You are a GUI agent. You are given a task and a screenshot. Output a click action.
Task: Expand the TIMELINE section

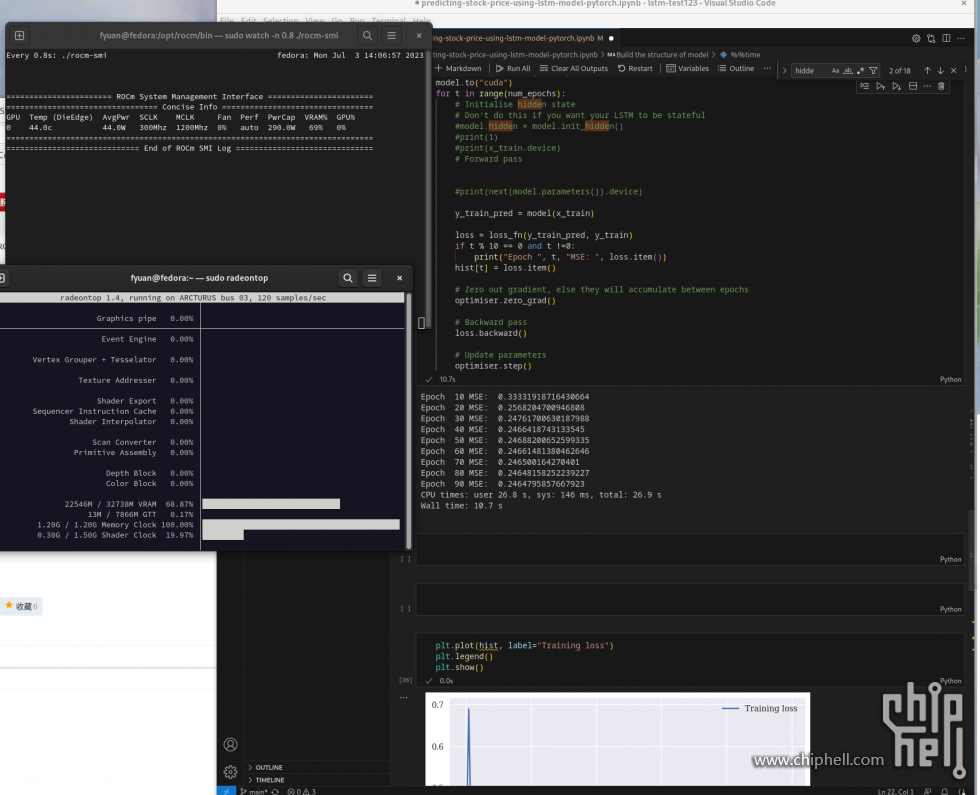point(270,781)
